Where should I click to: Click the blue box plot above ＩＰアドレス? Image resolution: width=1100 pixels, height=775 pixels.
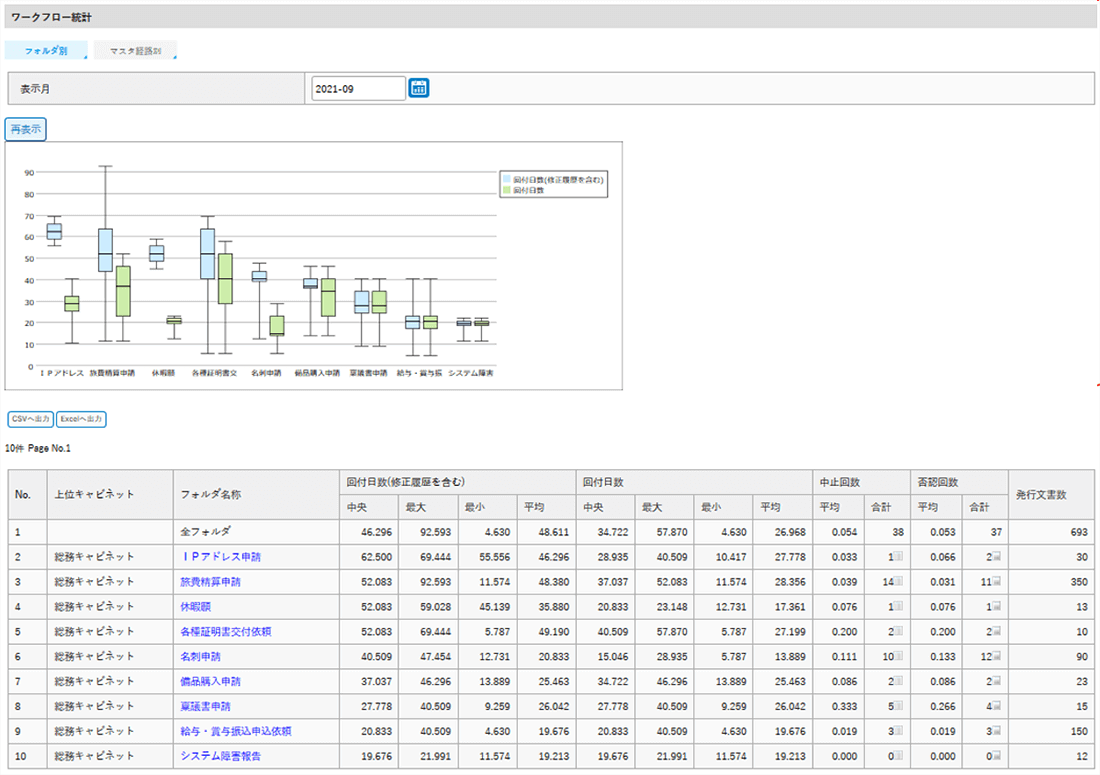coord(54,231)
